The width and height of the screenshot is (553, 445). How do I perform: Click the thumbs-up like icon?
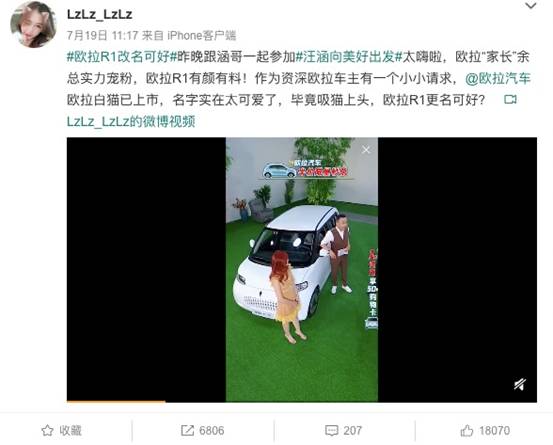point(467,431)
